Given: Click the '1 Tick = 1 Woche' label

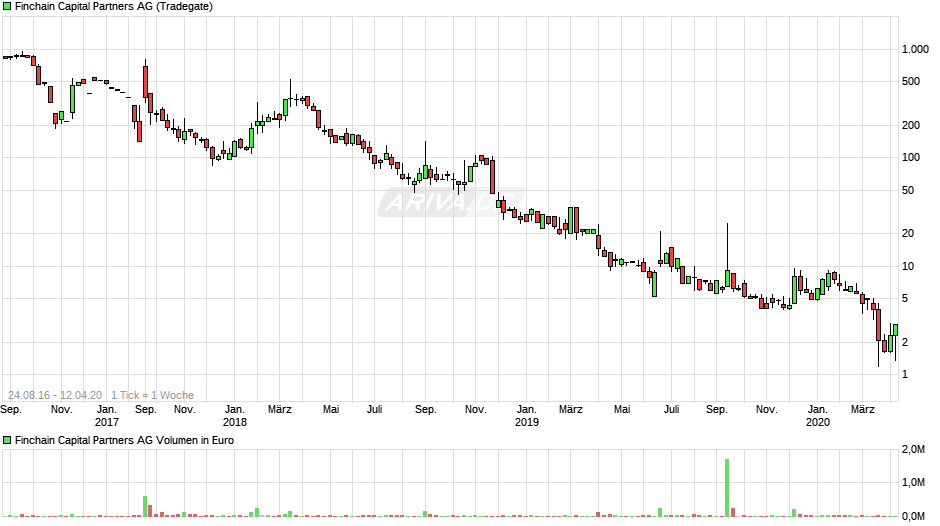Looking at the screenshot, I should (x=152, y=395).
